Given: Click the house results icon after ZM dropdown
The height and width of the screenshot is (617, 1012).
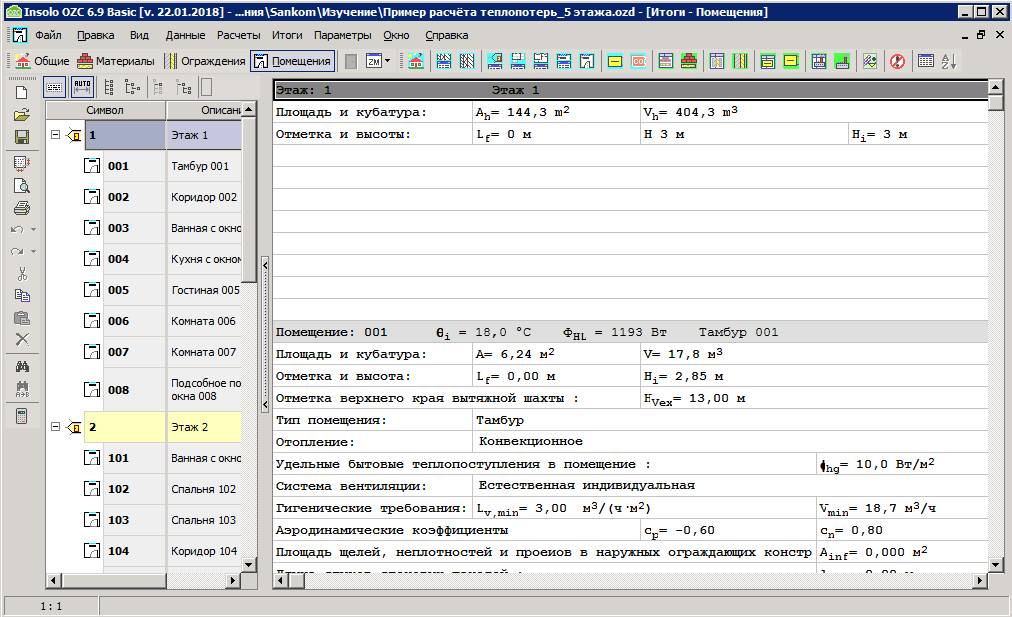Looking at the screenshot, I should click(416, 61).
